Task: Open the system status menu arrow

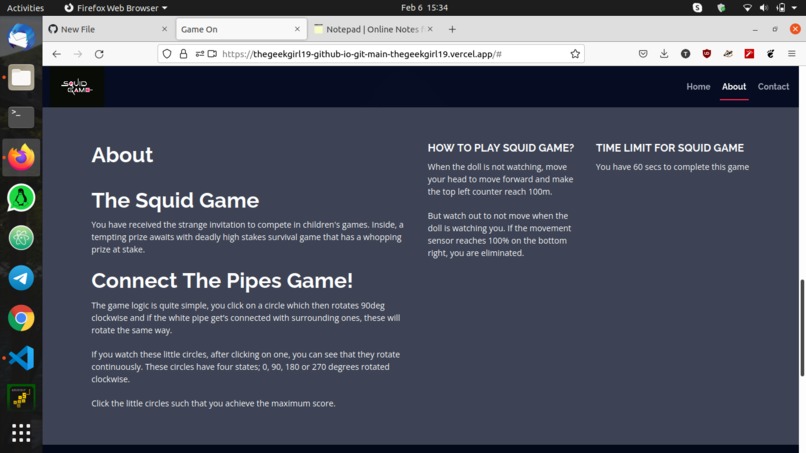Action: tap(794, 8)
